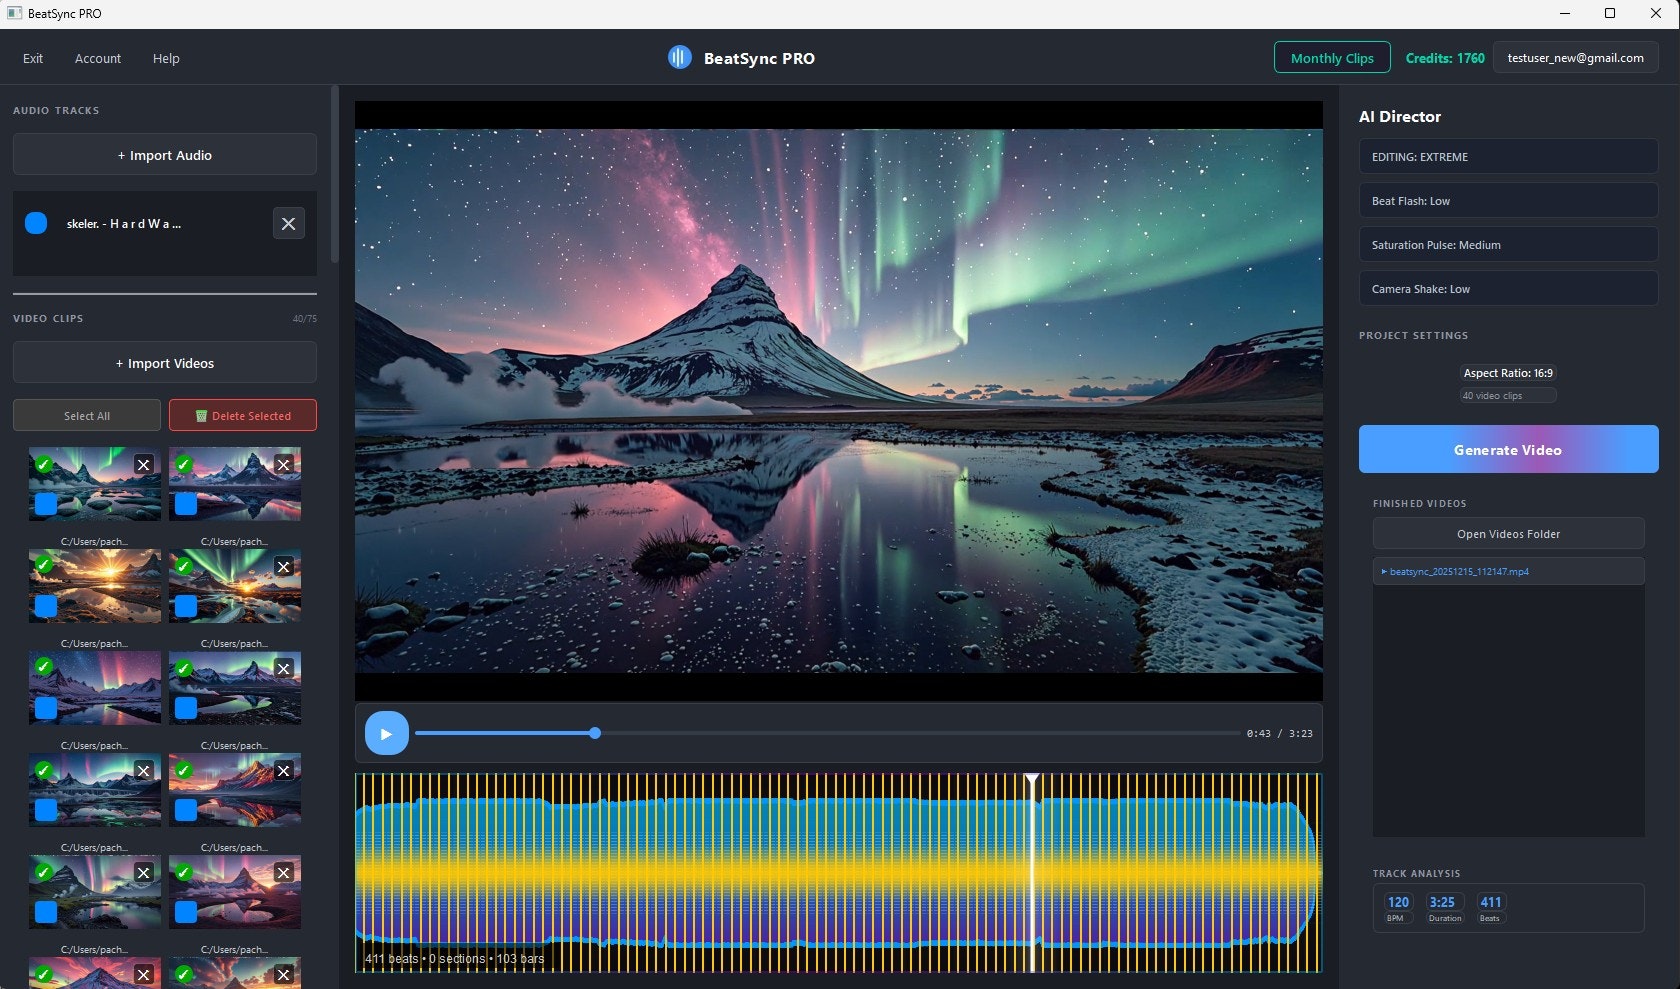Click the X icon on the first aurora clip thumbnail
Image resolution: width=1680 pixels, height=989 pixels.
click(x=143, y=464)
